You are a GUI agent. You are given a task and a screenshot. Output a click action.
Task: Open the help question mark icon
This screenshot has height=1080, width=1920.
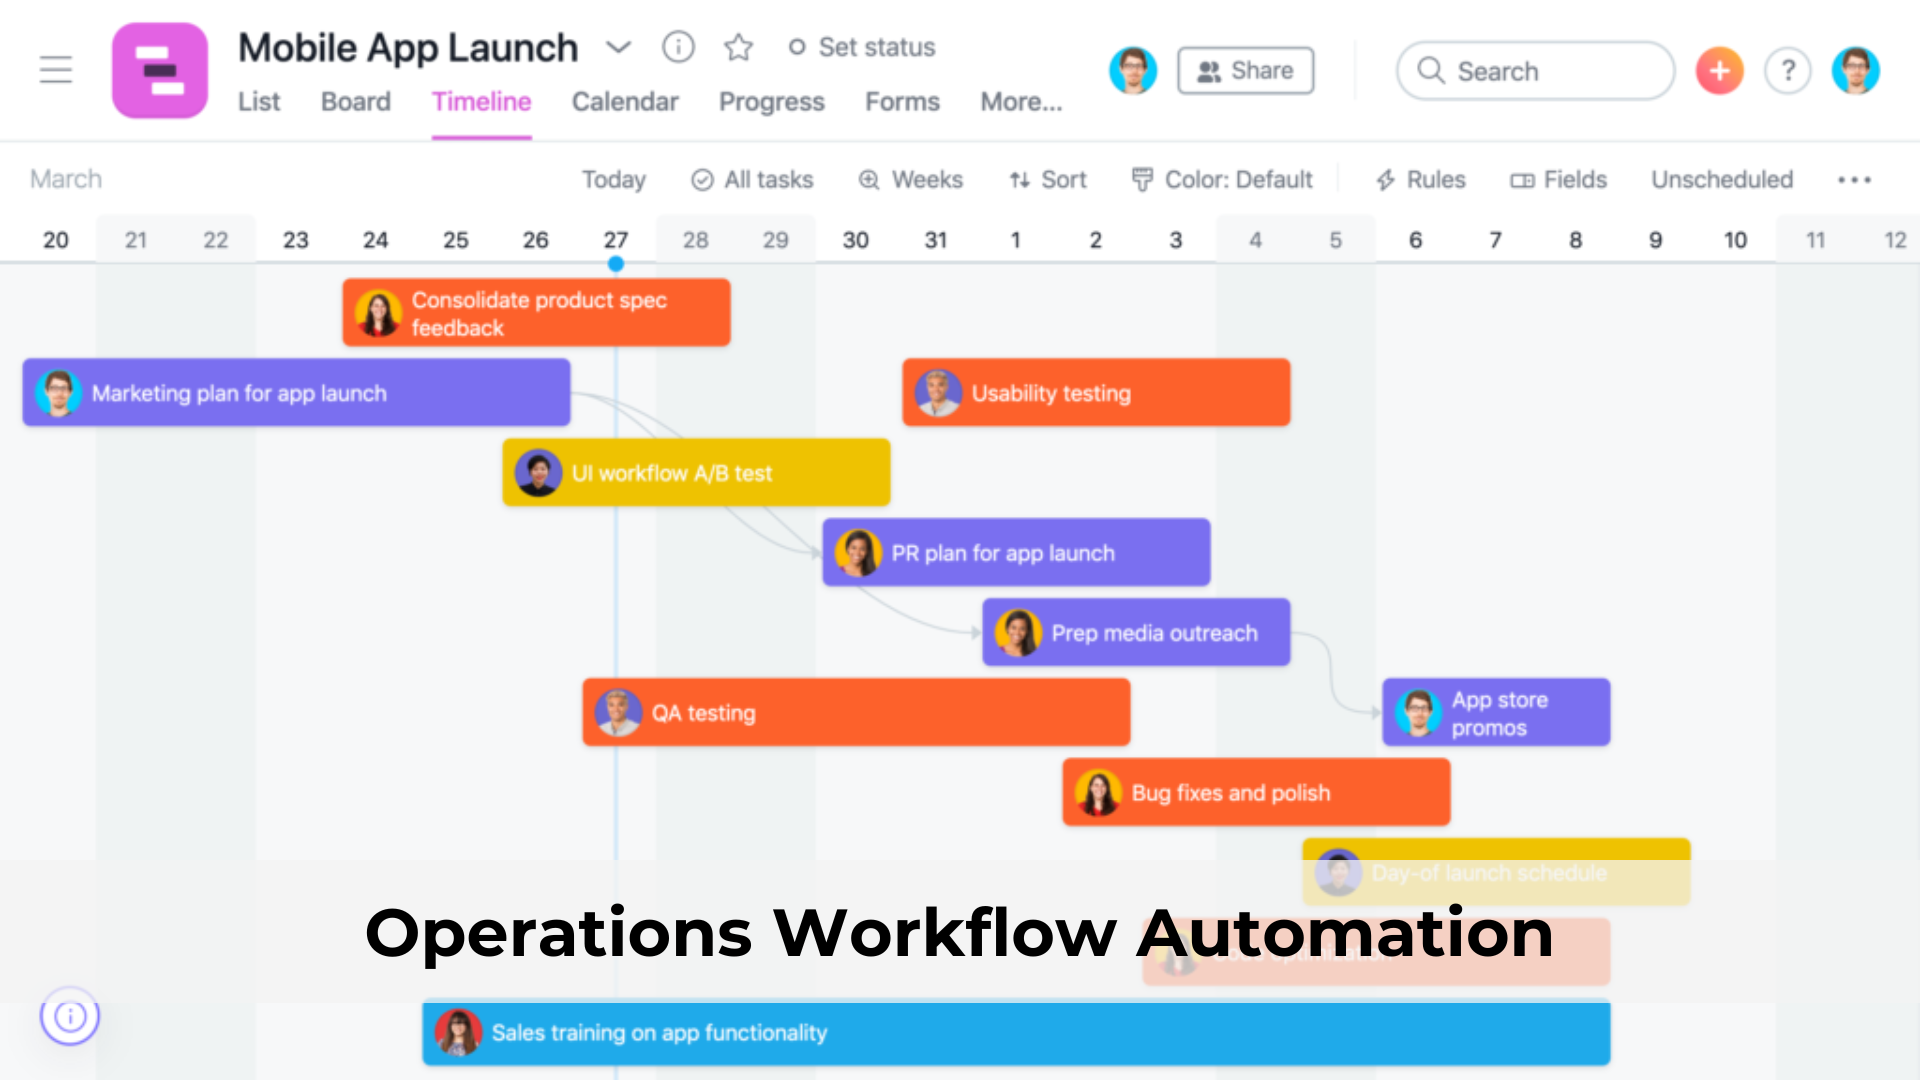coord(1788,71)
